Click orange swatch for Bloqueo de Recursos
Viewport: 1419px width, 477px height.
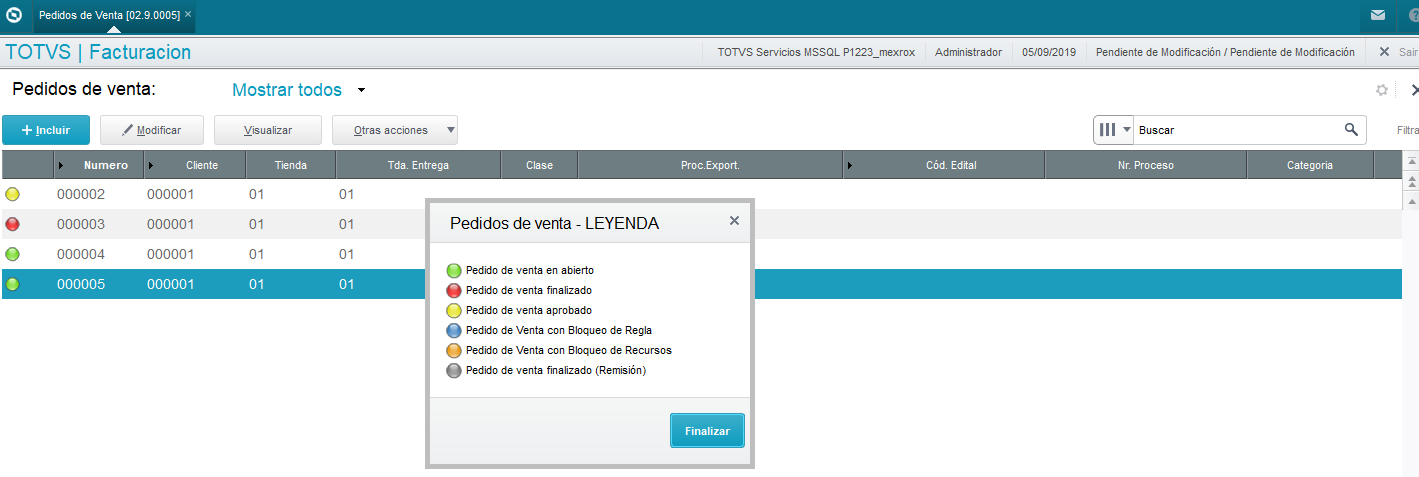(x=454, y=350)
